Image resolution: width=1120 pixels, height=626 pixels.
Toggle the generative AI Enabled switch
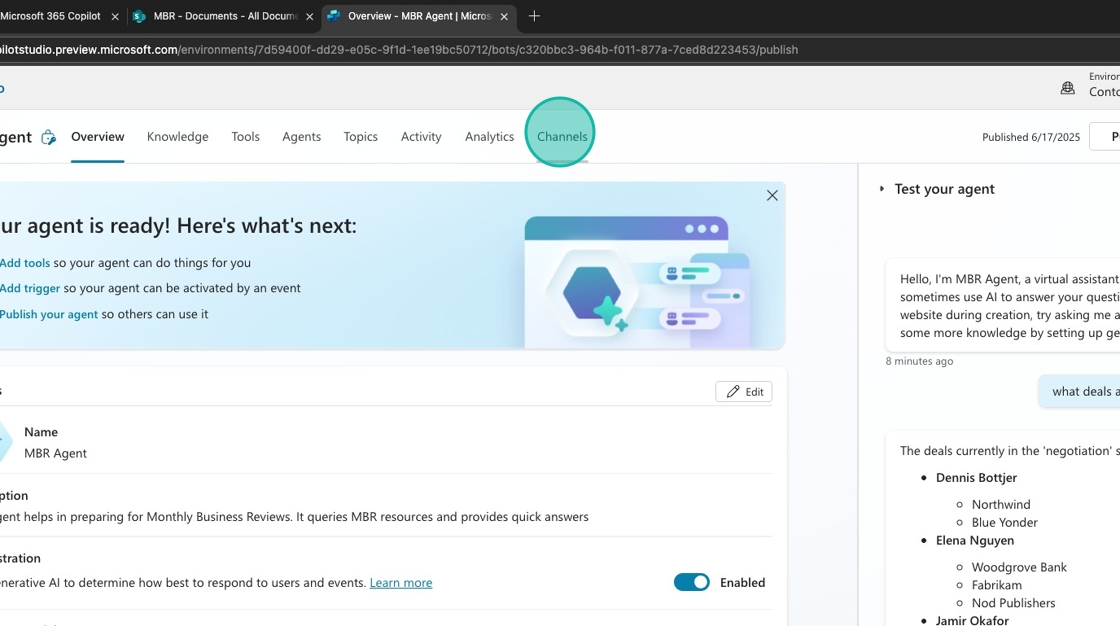coord(691,582)
